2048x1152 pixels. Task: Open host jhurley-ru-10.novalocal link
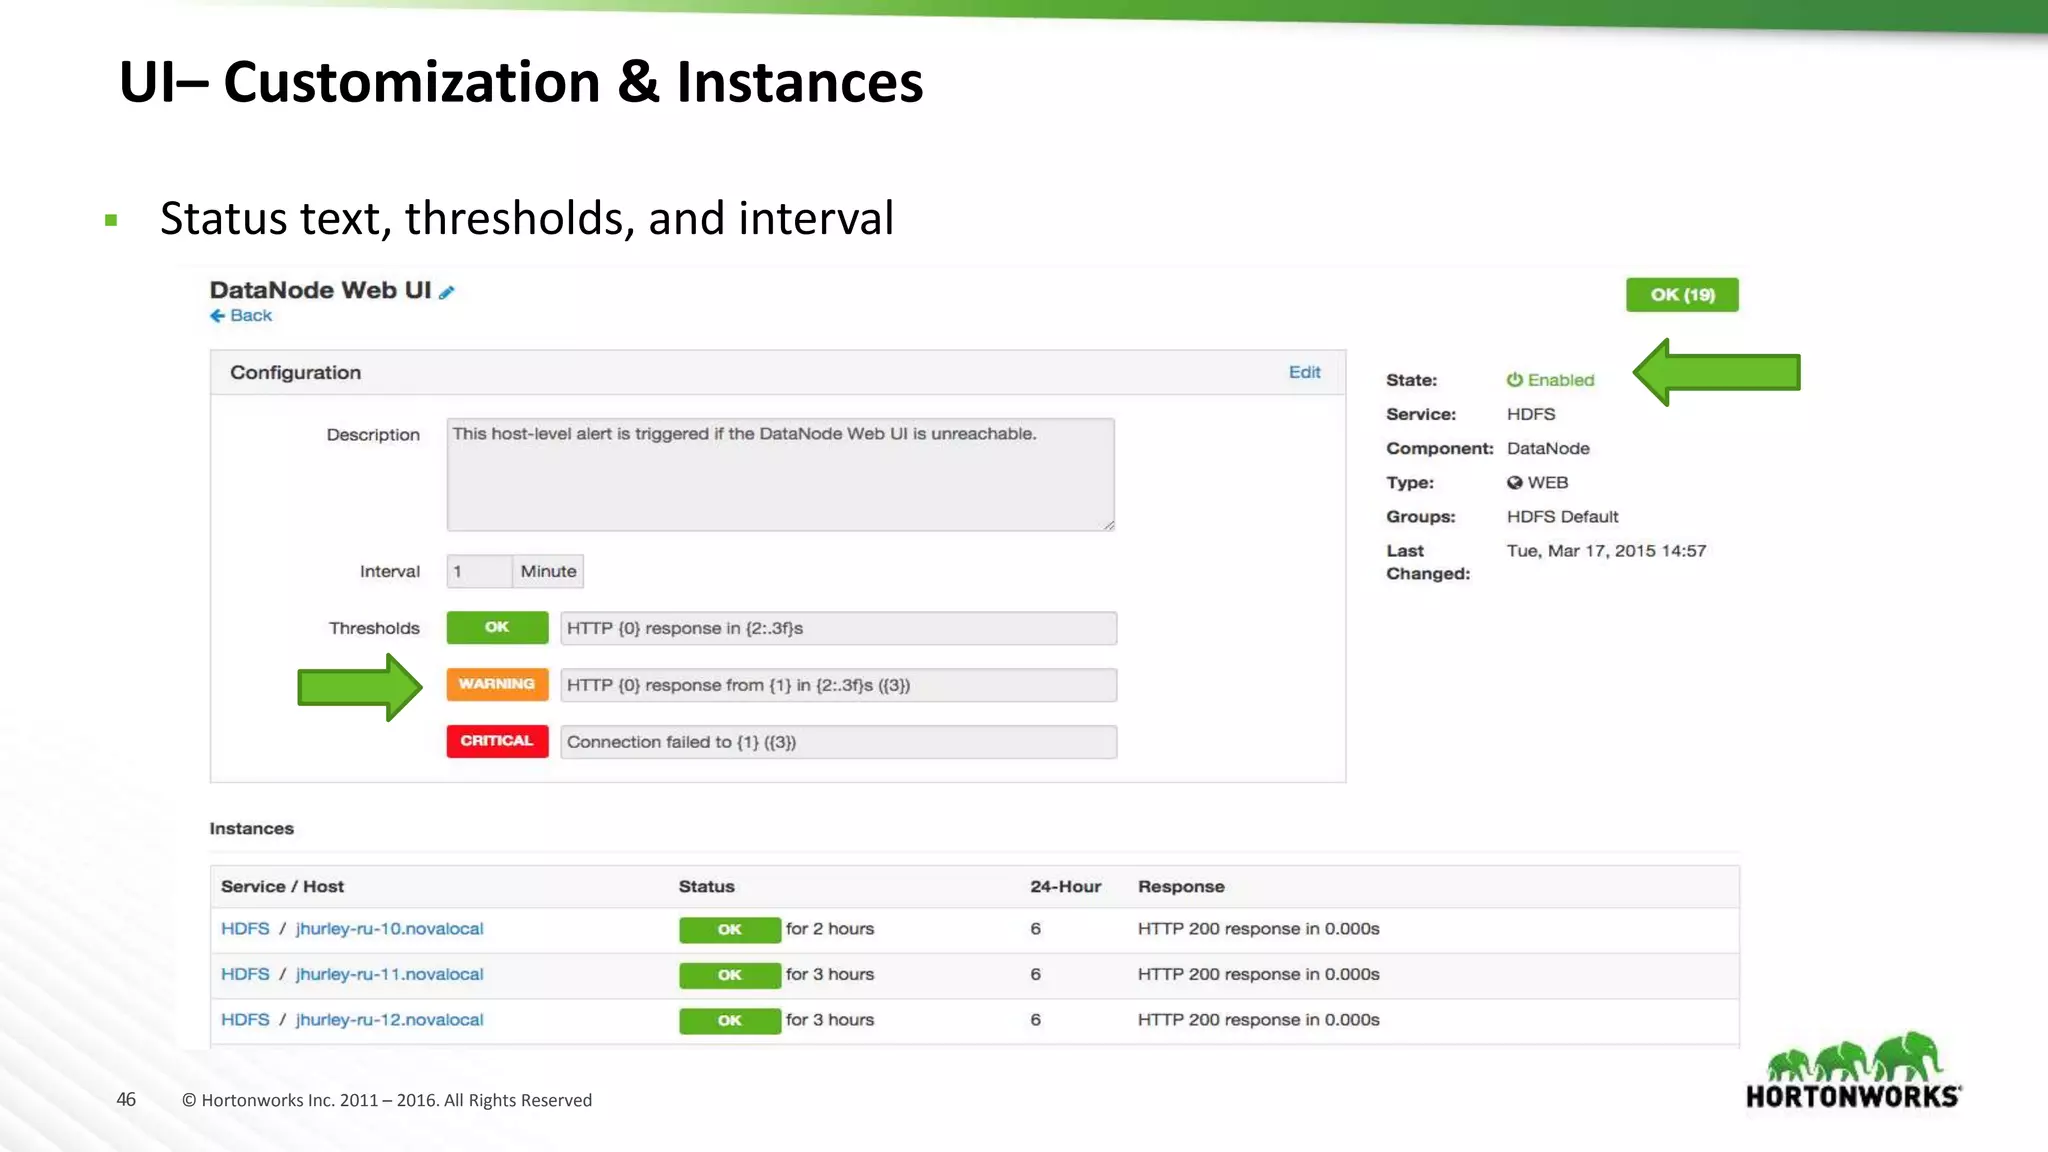[x=389, y=929]
